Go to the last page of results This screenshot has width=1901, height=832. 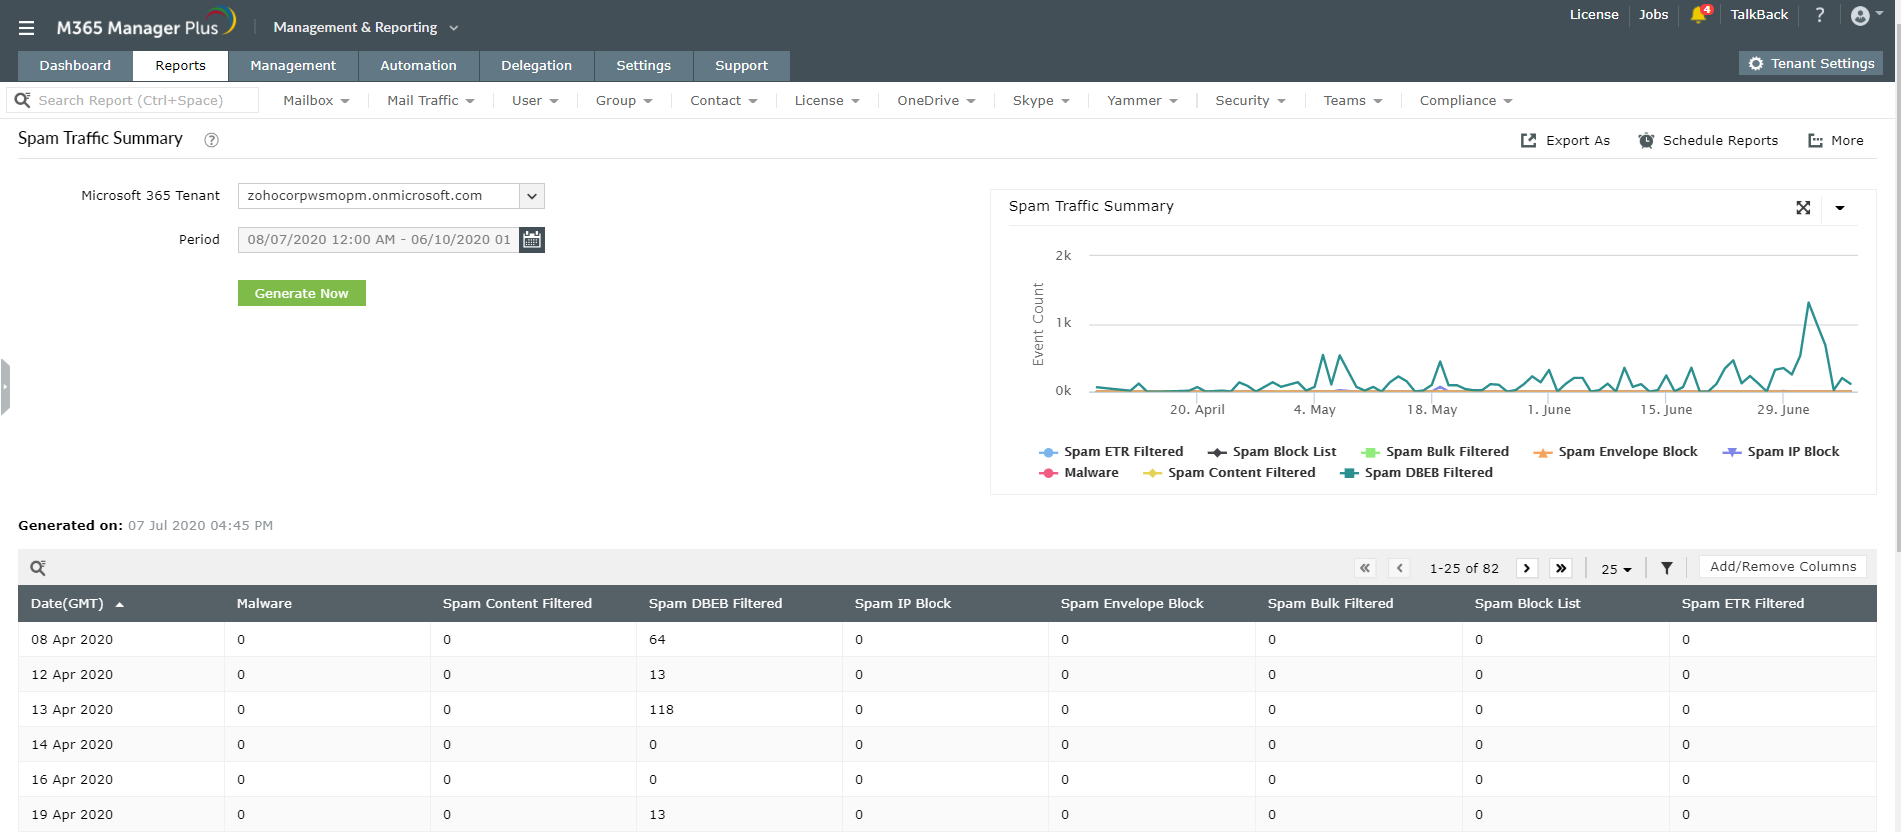tap(1560, 568)
